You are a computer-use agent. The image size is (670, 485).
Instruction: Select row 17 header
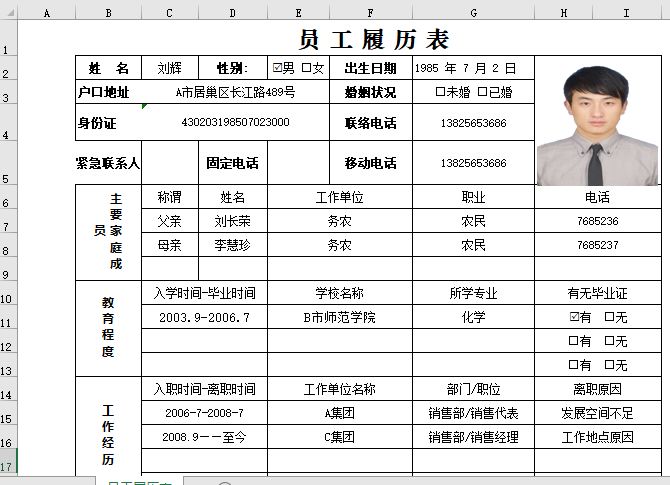(8, 467)
